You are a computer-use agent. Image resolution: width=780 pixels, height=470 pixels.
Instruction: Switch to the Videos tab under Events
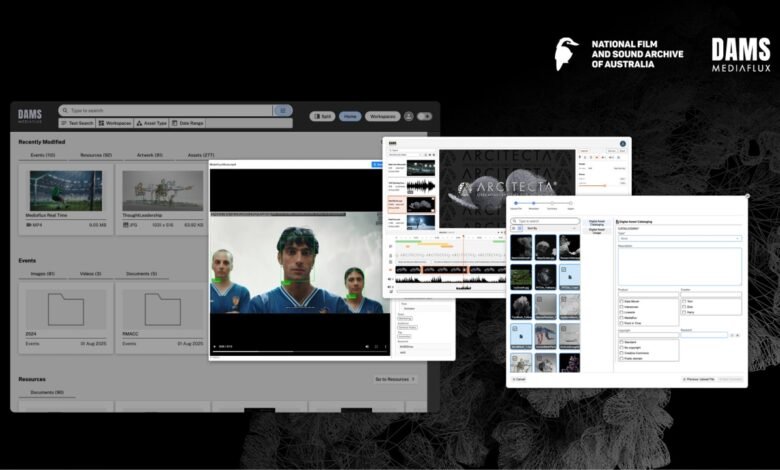[91, 274]
